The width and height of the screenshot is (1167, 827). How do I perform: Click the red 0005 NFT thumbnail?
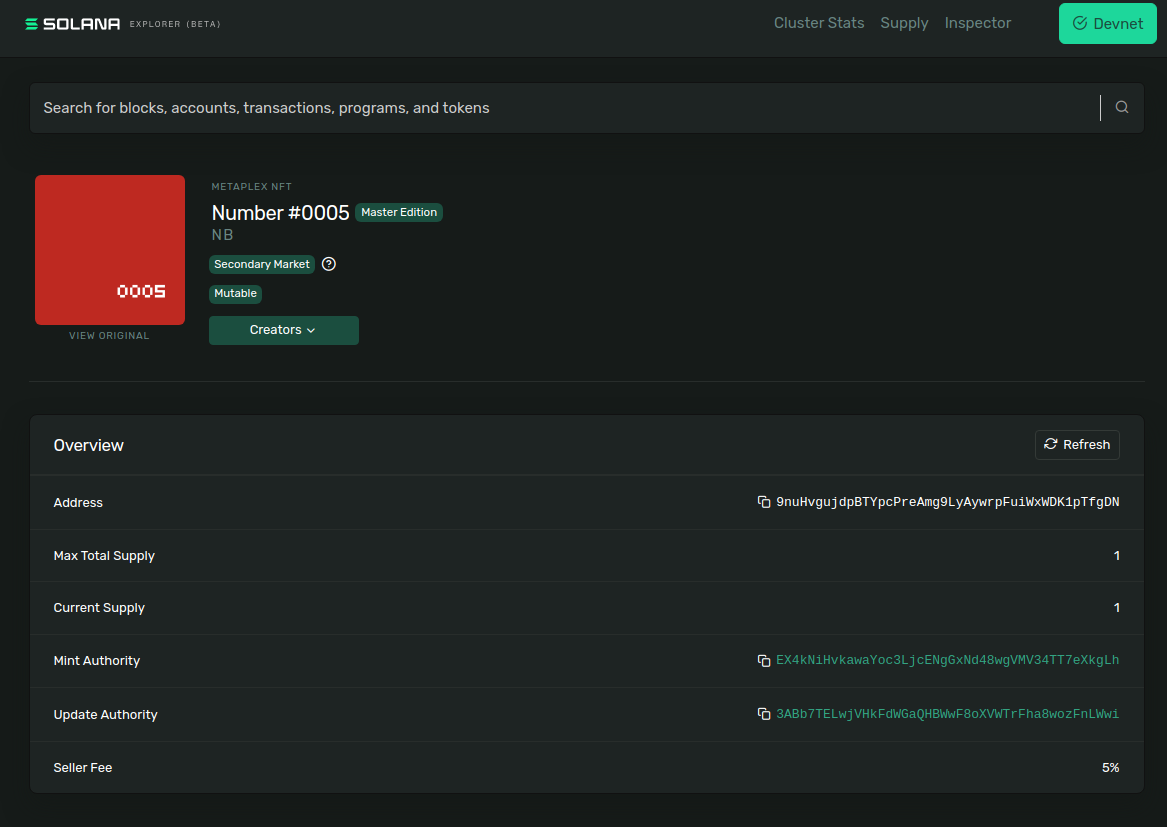click(x=110, y=249)
